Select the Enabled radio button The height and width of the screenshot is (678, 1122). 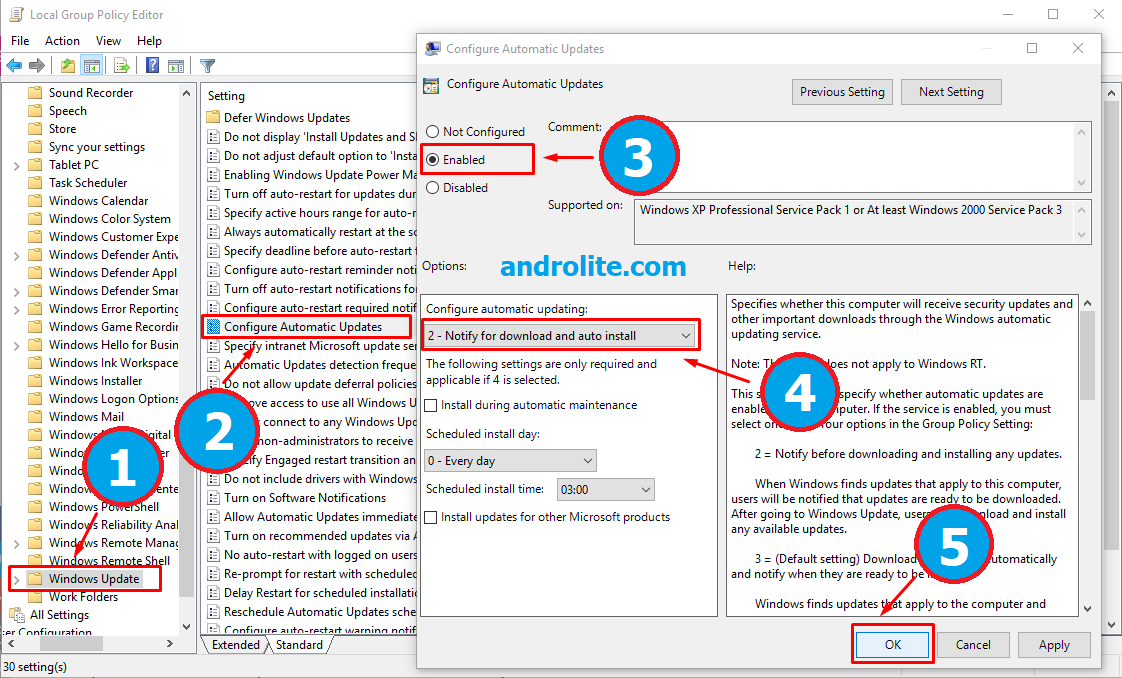click(433, 159)
